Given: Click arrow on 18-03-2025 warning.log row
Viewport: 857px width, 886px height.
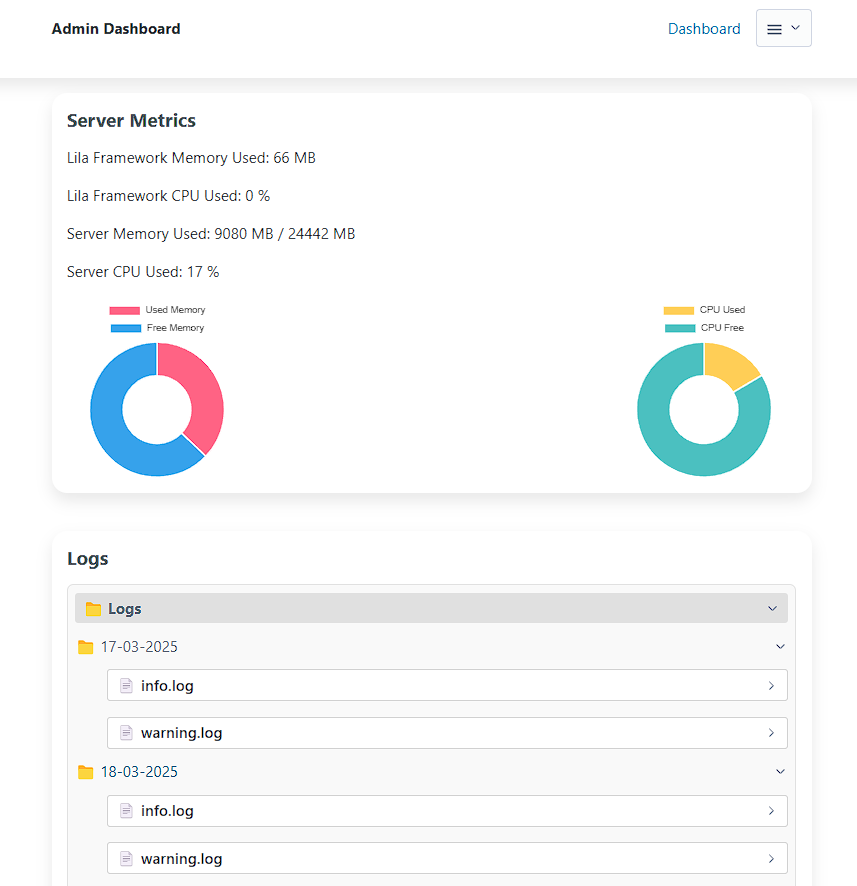Looking at the screenshot, I should (771, 859).
